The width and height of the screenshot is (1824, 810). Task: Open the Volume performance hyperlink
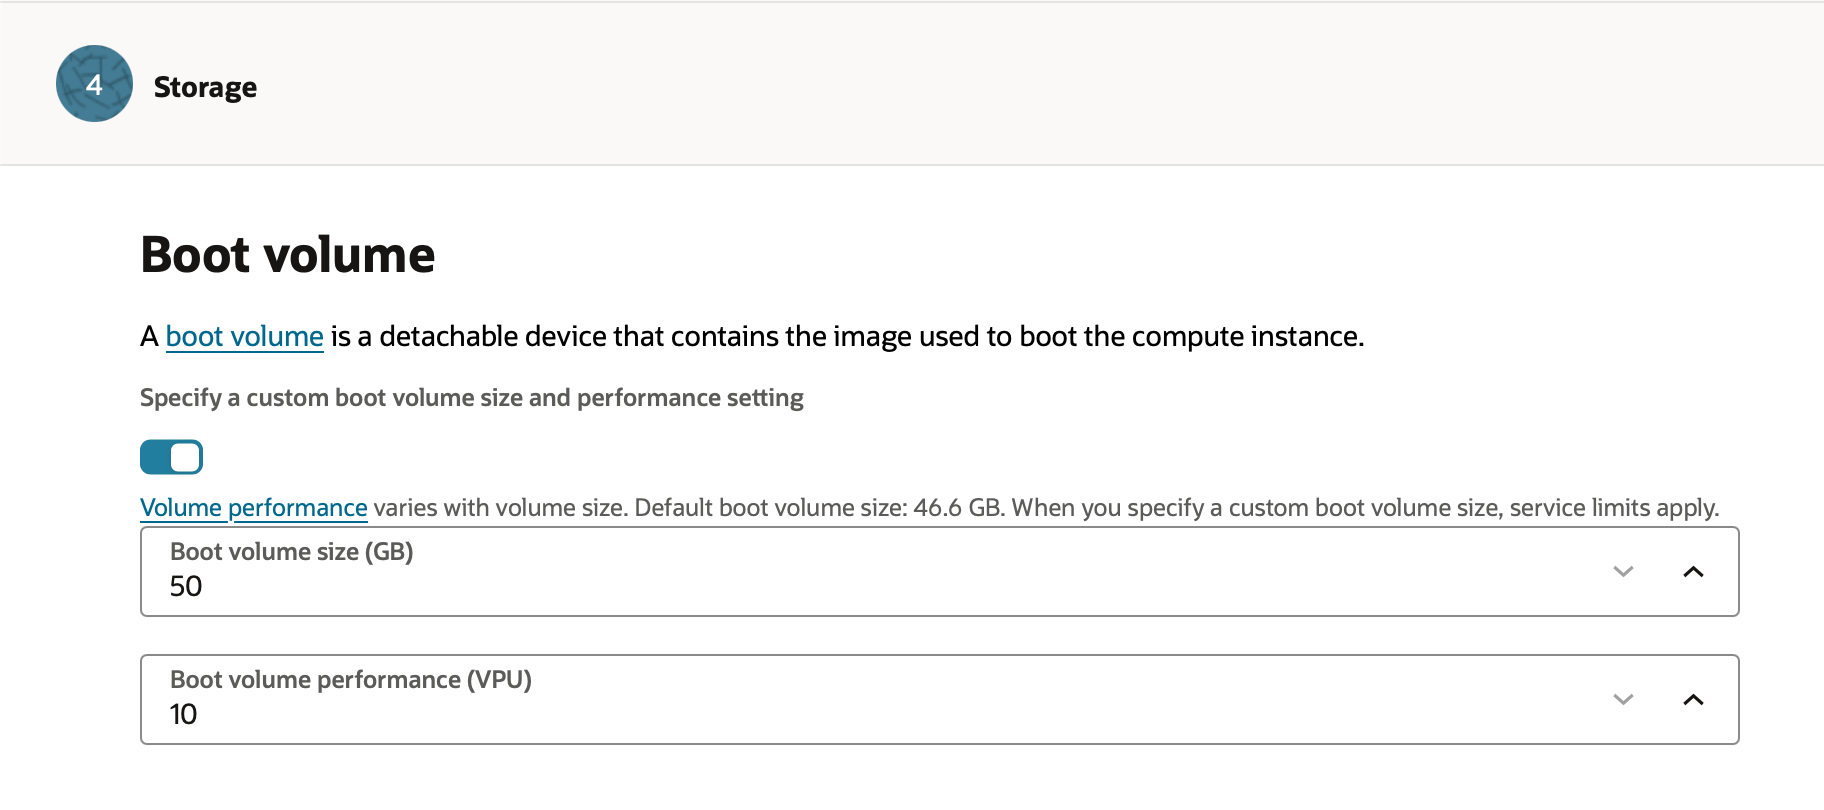pyautogui.click(x=253, y=507)
